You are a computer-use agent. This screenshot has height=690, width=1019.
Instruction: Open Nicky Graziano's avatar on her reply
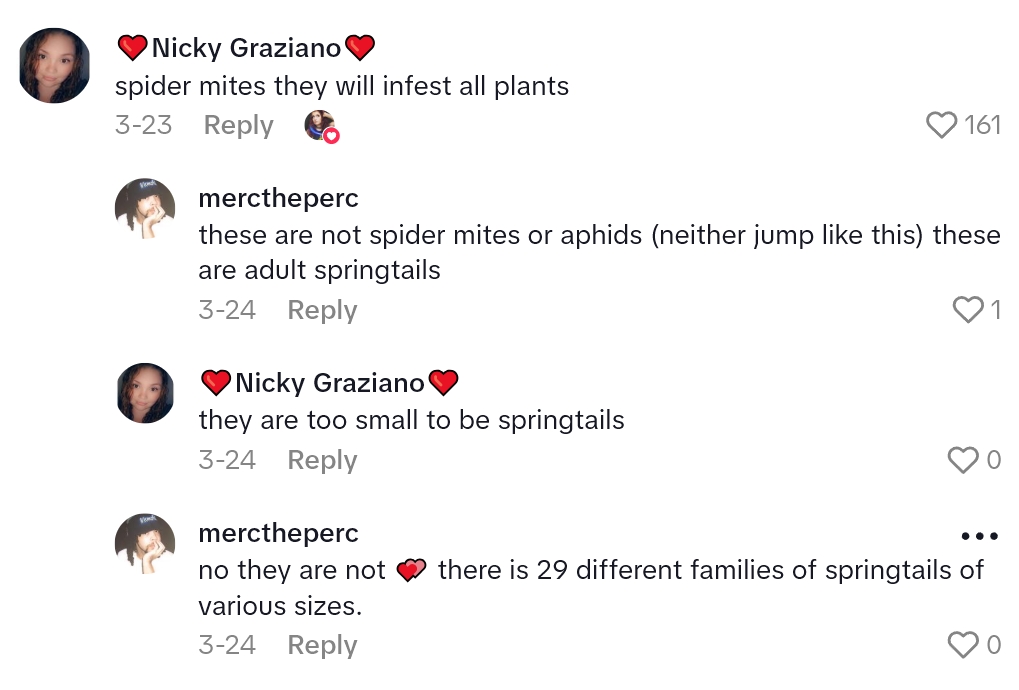click(x=146, y=393)
